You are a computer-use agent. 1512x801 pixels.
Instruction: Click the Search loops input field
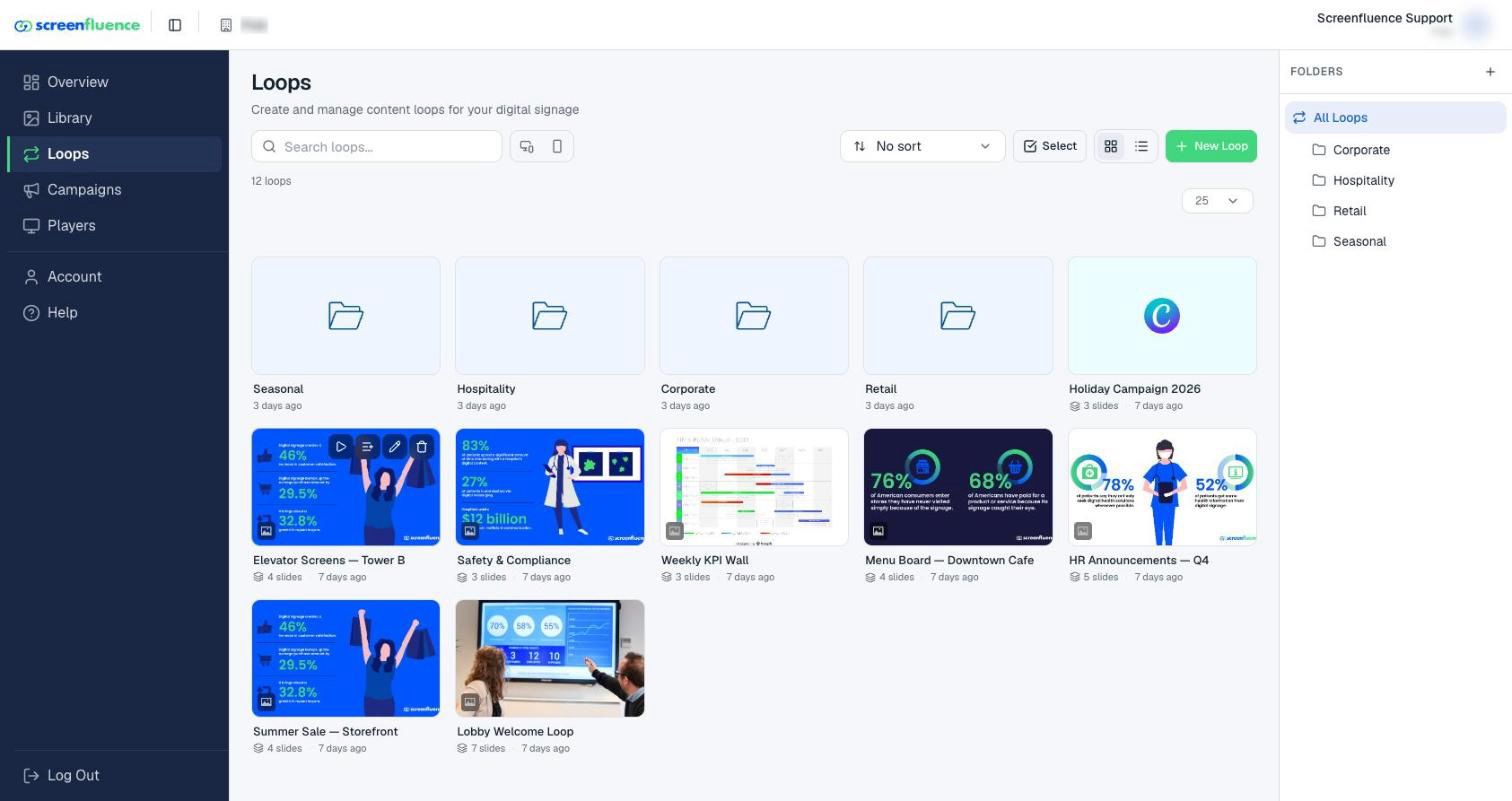tap(377, 147)
